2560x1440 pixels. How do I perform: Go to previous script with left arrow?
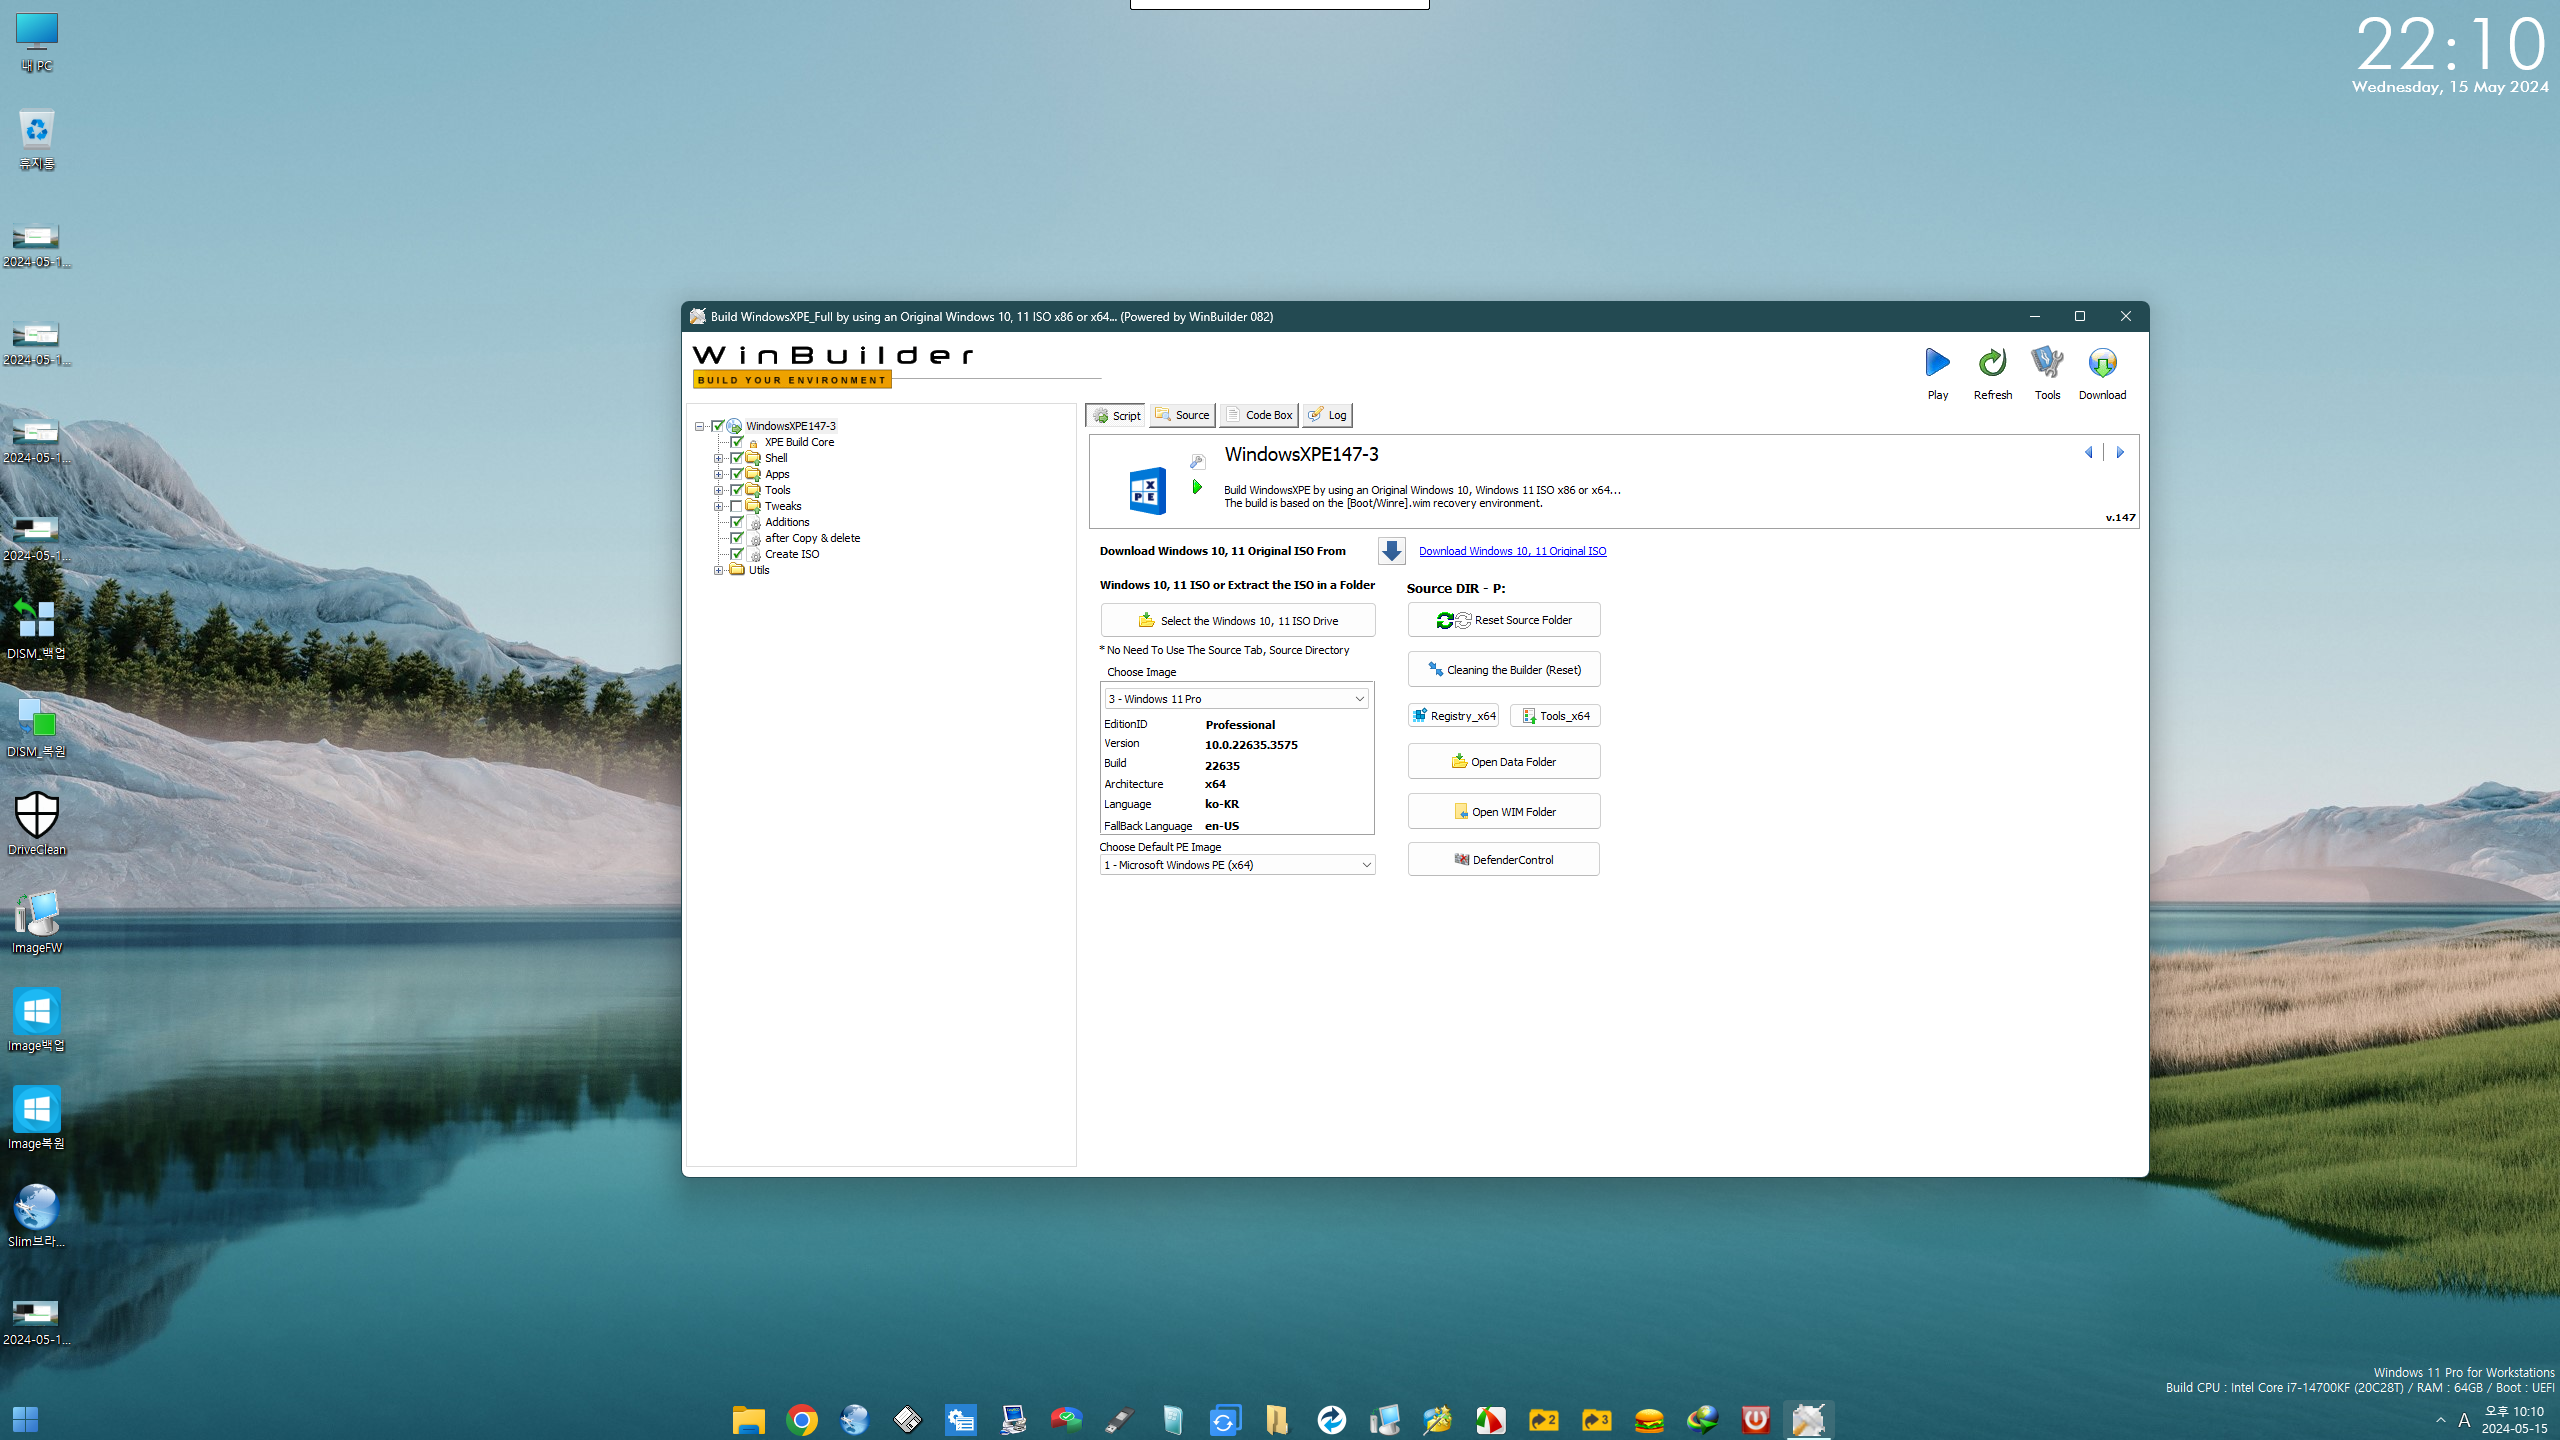2088,452
